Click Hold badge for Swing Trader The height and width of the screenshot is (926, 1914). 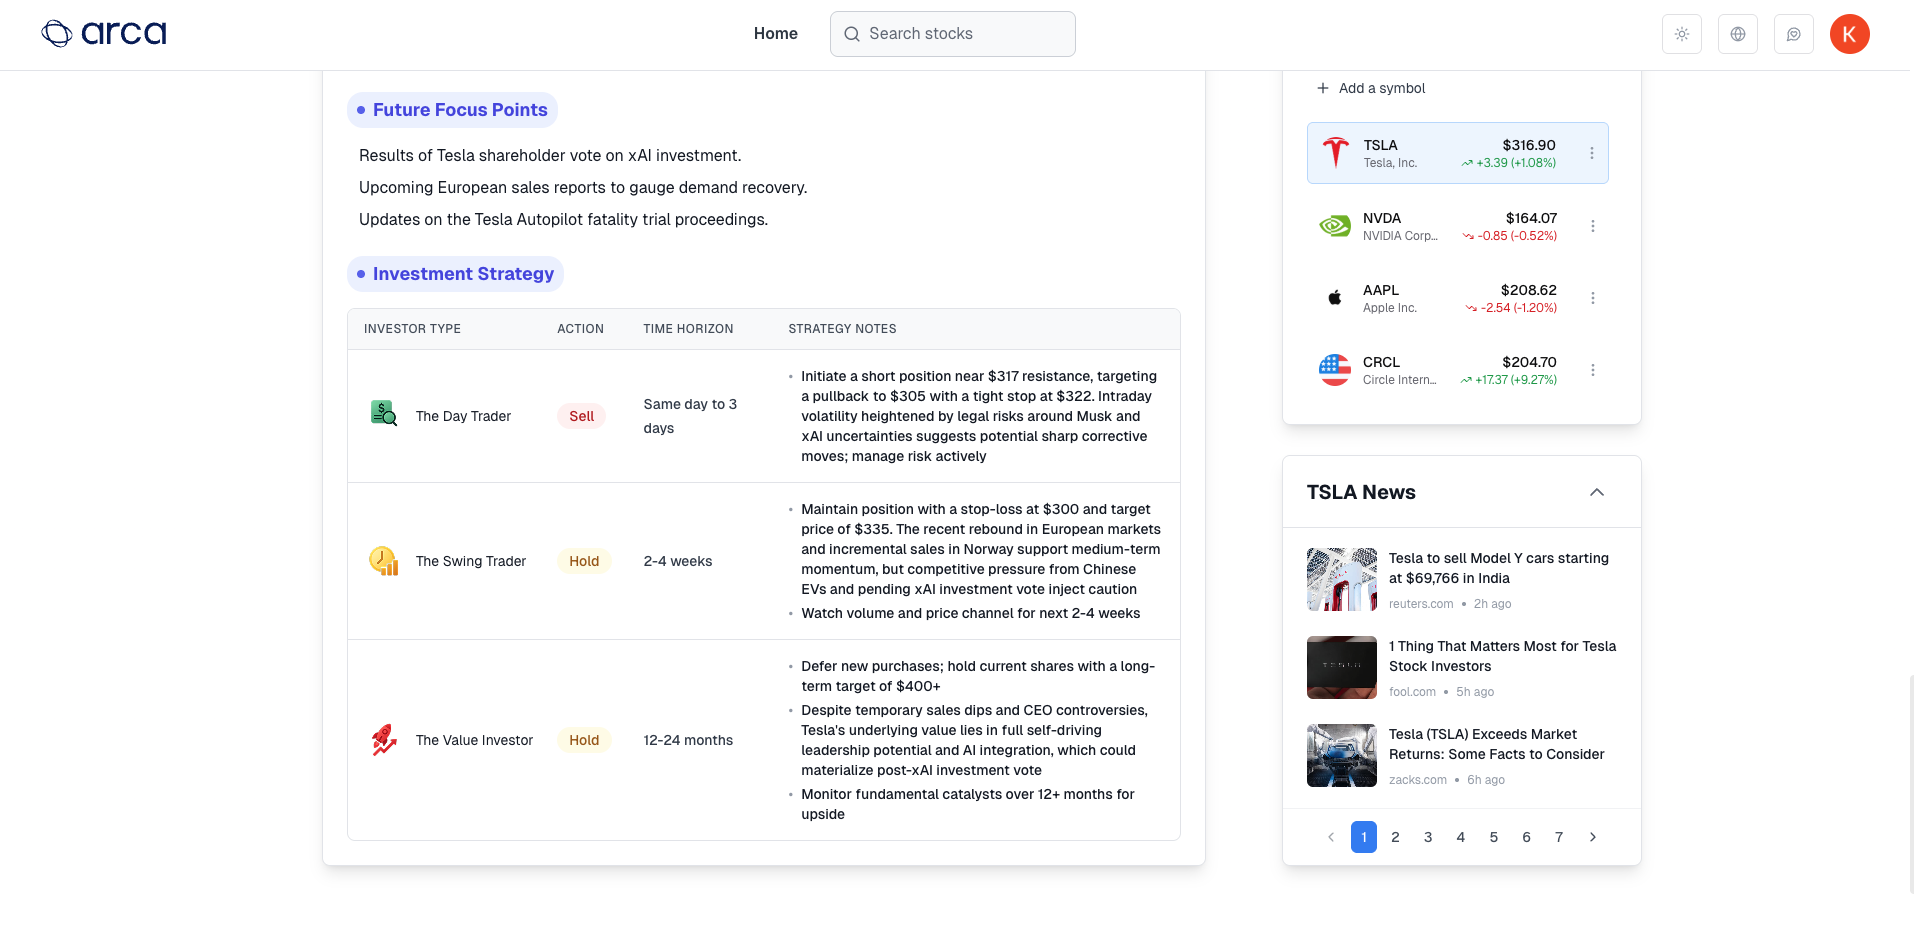click(584, 561)
